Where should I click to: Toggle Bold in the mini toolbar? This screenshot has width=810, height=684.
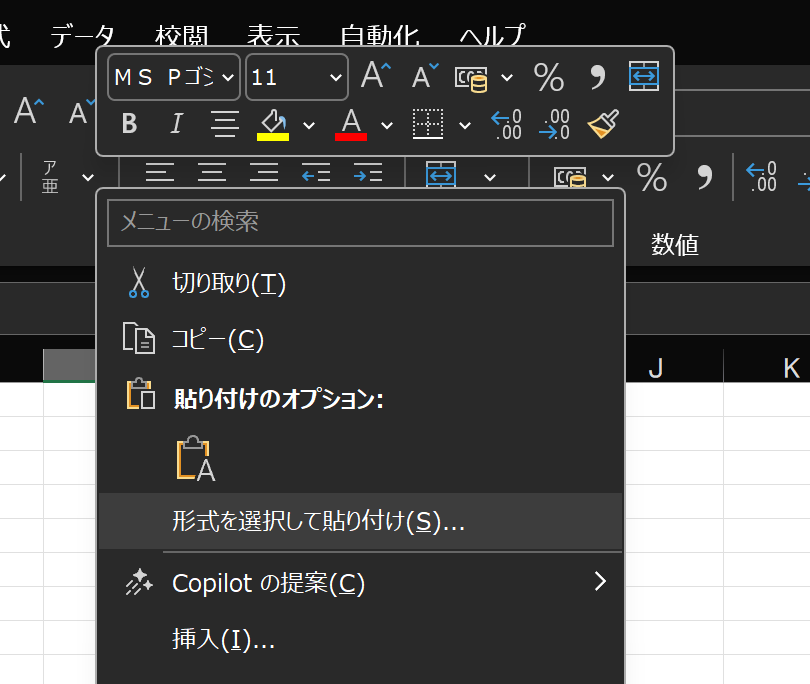pos(128,124)
